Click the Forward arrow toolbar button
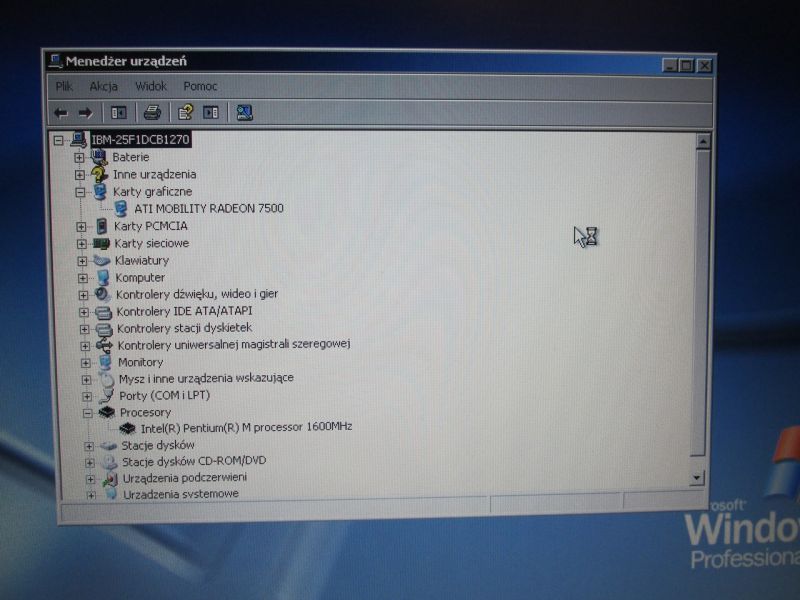 click(85, 113)
